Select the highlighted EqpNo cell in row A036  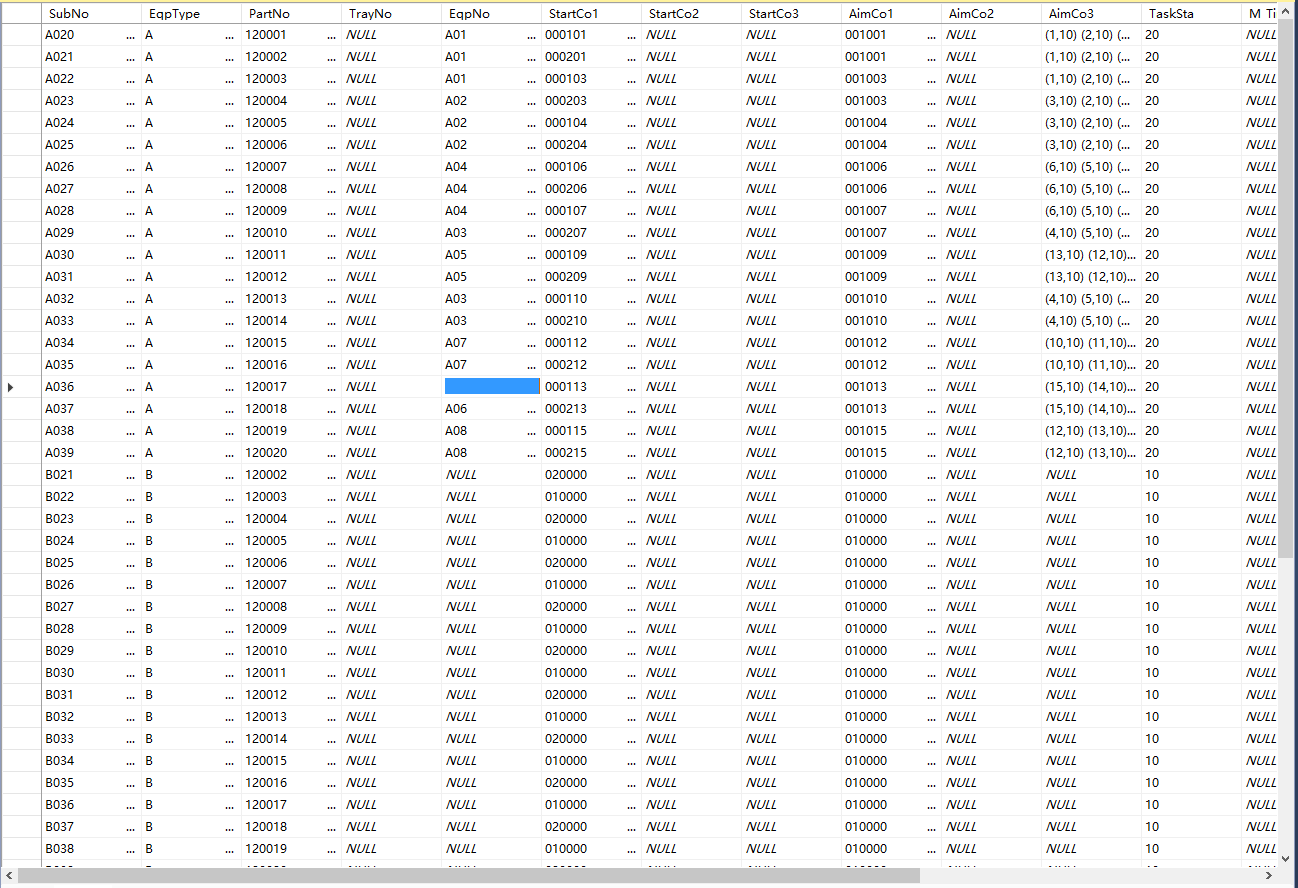[x=491, y=387]
